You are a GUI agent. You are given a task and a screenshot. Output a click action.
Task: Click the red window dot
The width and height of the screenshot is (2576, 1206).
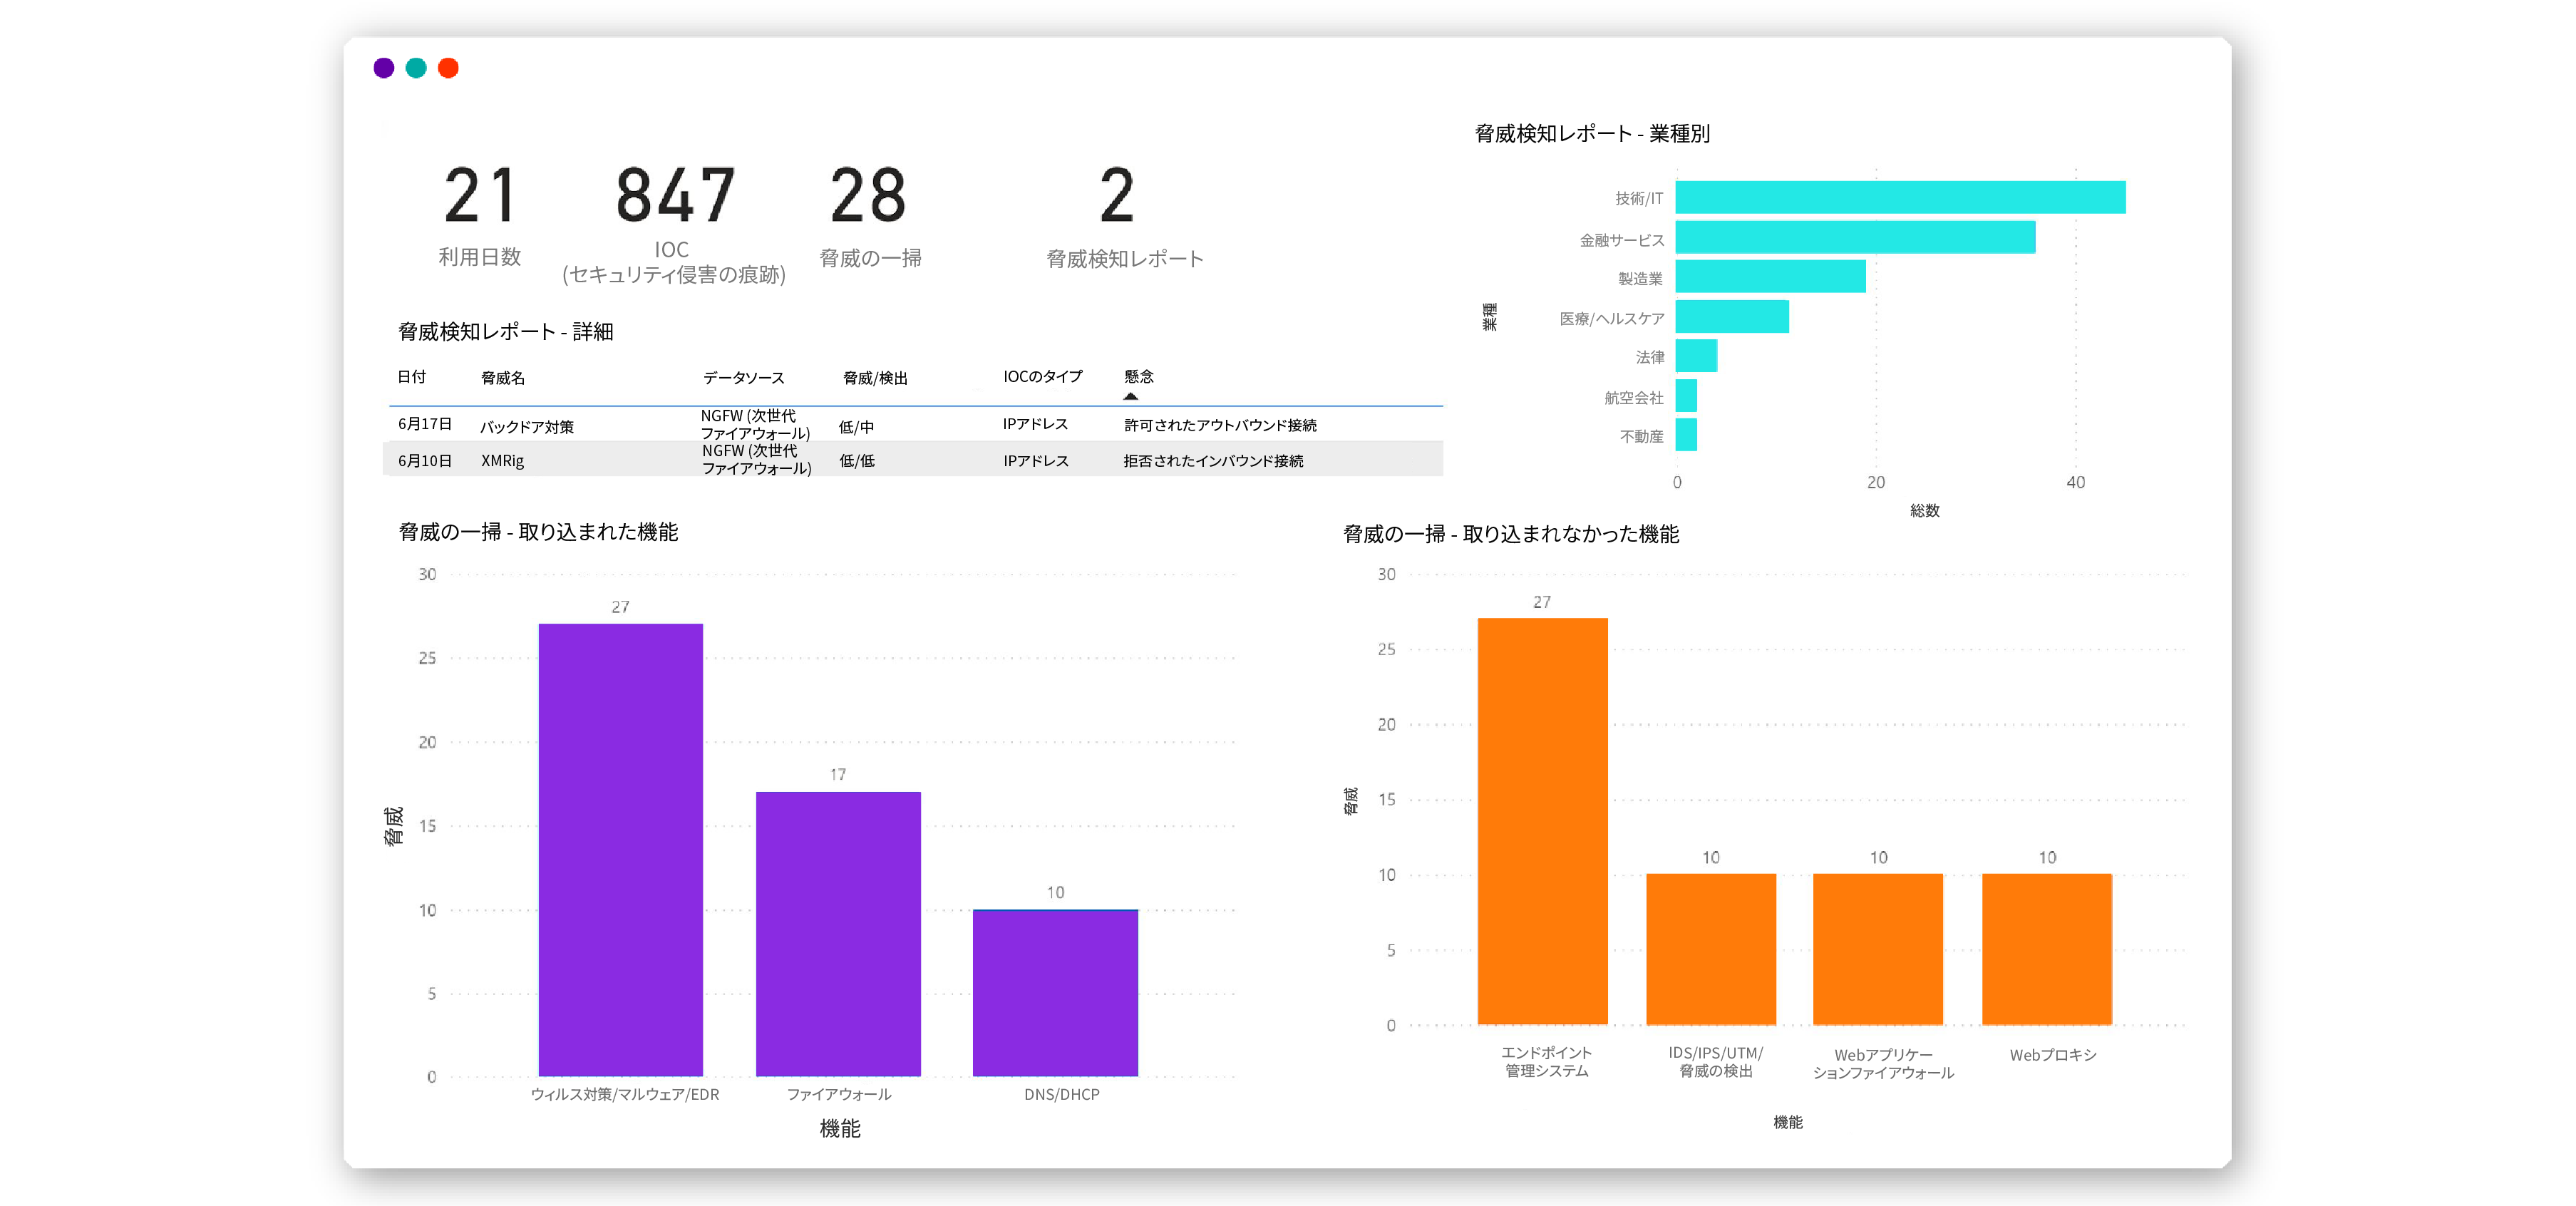point(448,68)
